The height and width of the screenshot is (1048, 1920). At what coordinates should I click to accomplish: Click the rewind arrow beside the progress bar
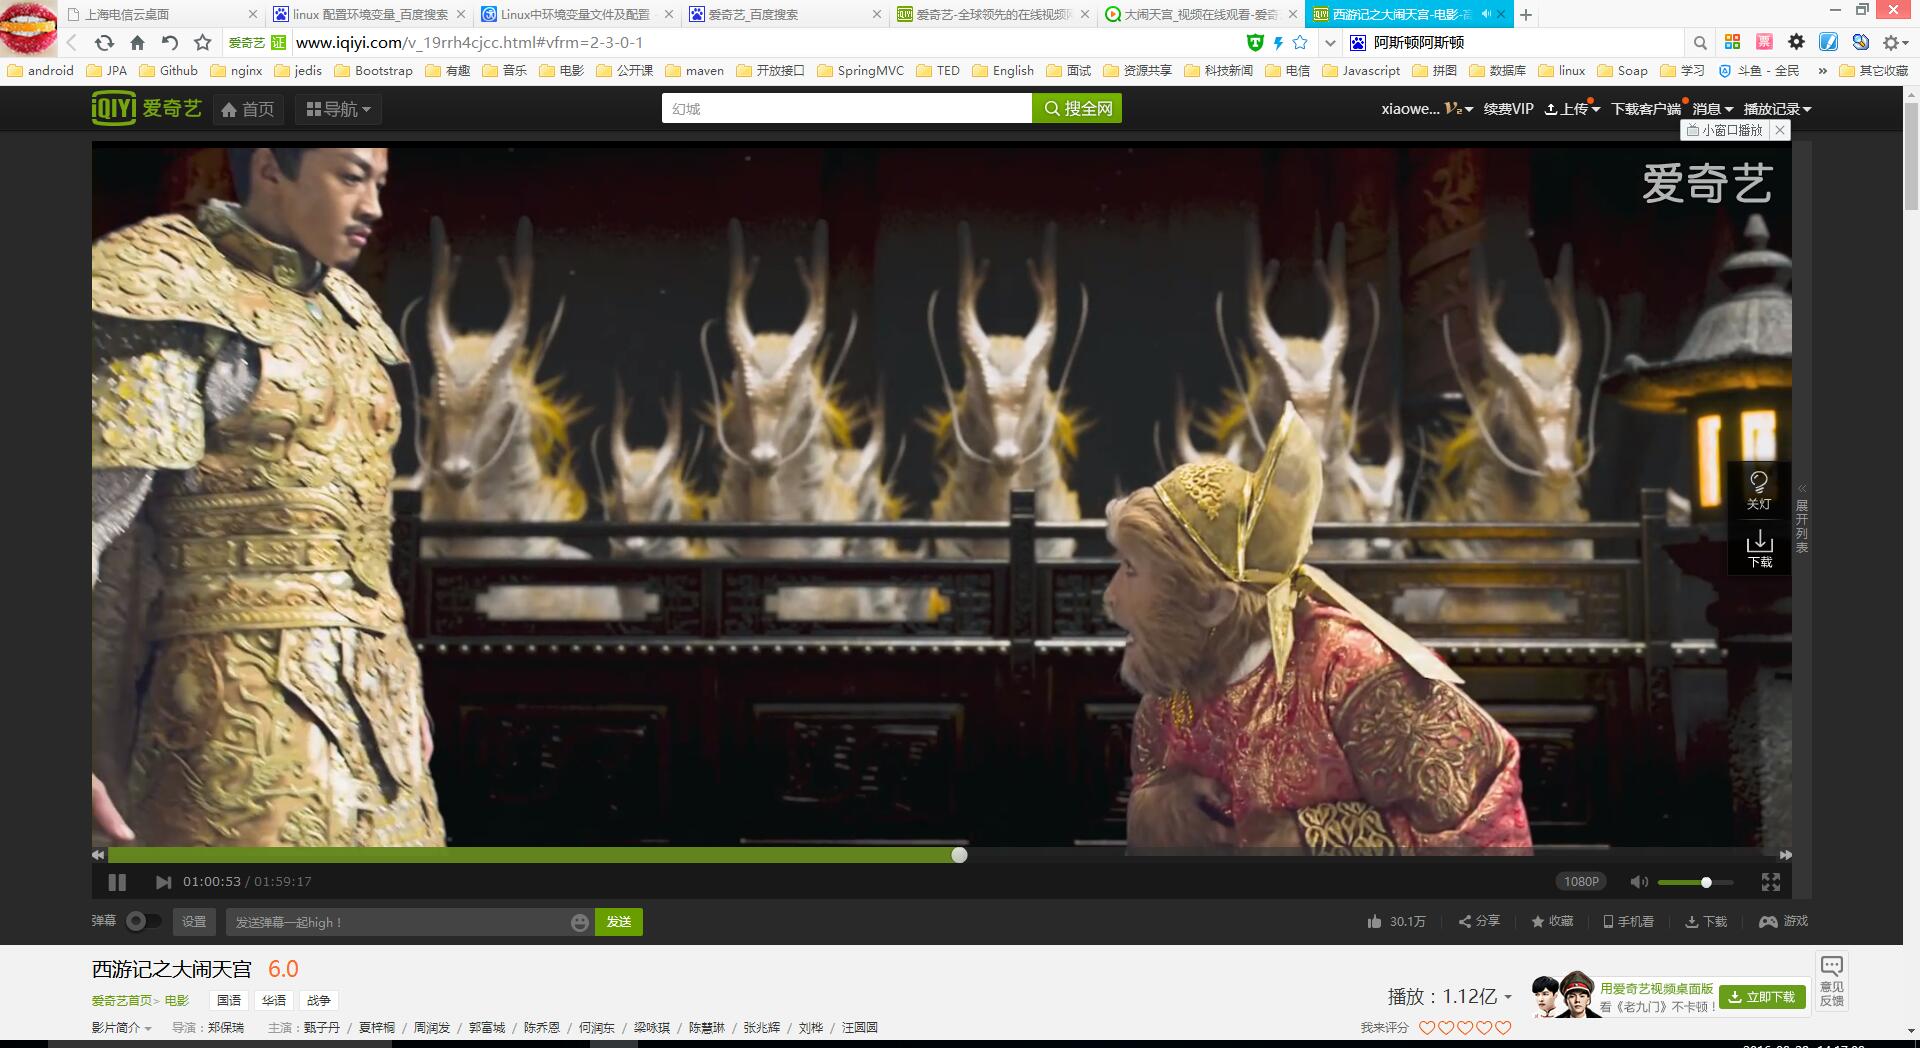click(x=98, y=855)
